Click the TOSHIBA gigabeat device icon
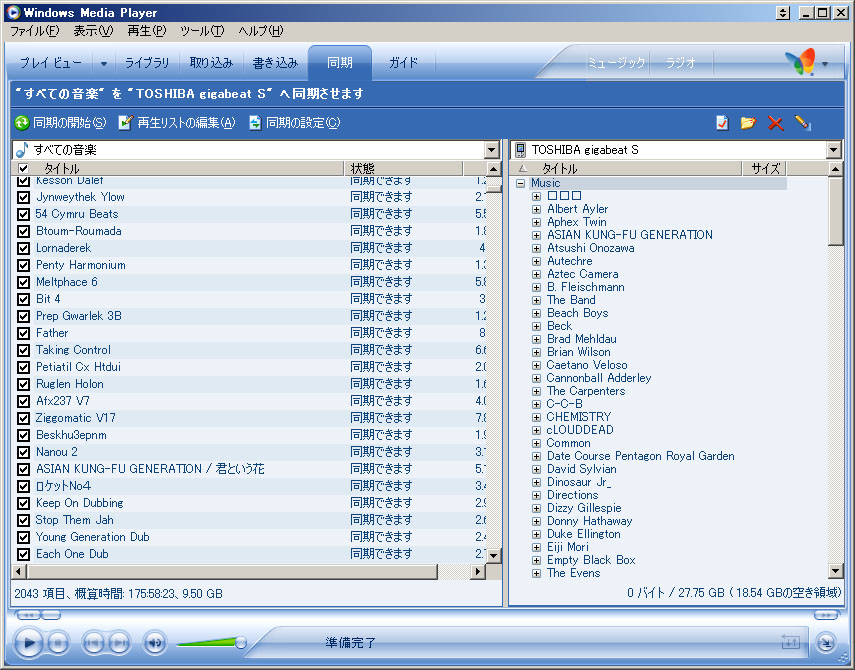Screen dimensions: 855x670 coord(521,149)
